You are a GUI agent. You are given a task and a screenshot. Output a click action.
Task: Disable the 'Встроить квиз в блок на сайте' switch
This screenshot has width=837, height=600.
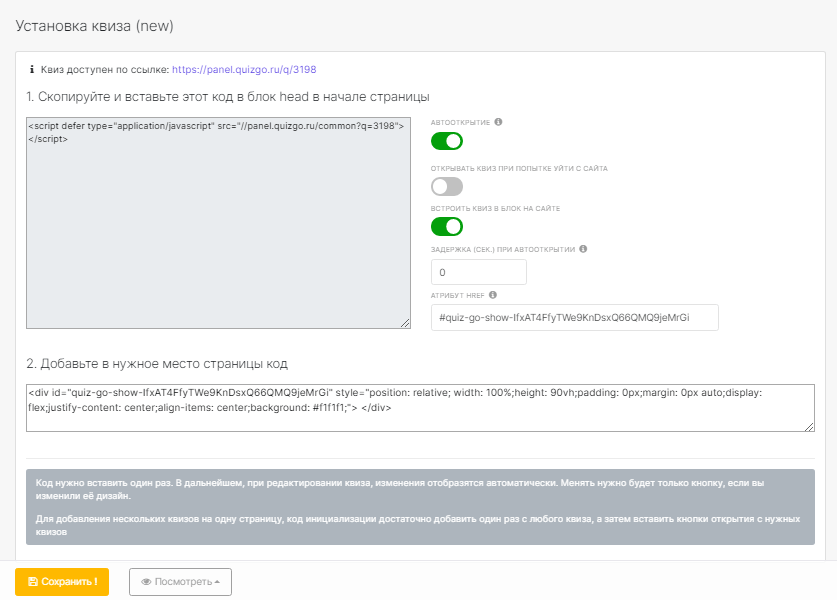click(447, 227)
